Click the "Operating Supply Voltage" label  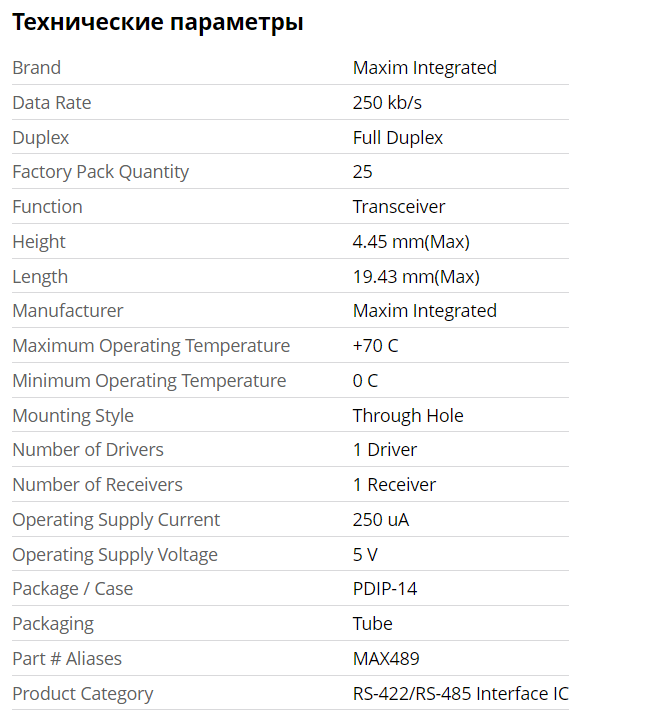tap(115, 555)
